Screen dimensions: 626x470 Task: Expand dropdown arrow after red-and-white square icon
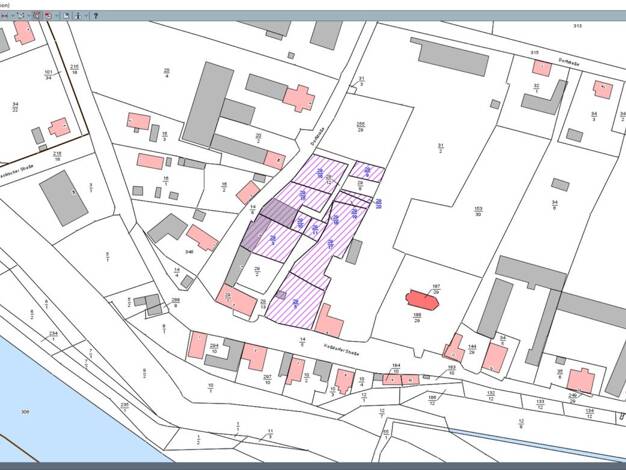[56, 16]
